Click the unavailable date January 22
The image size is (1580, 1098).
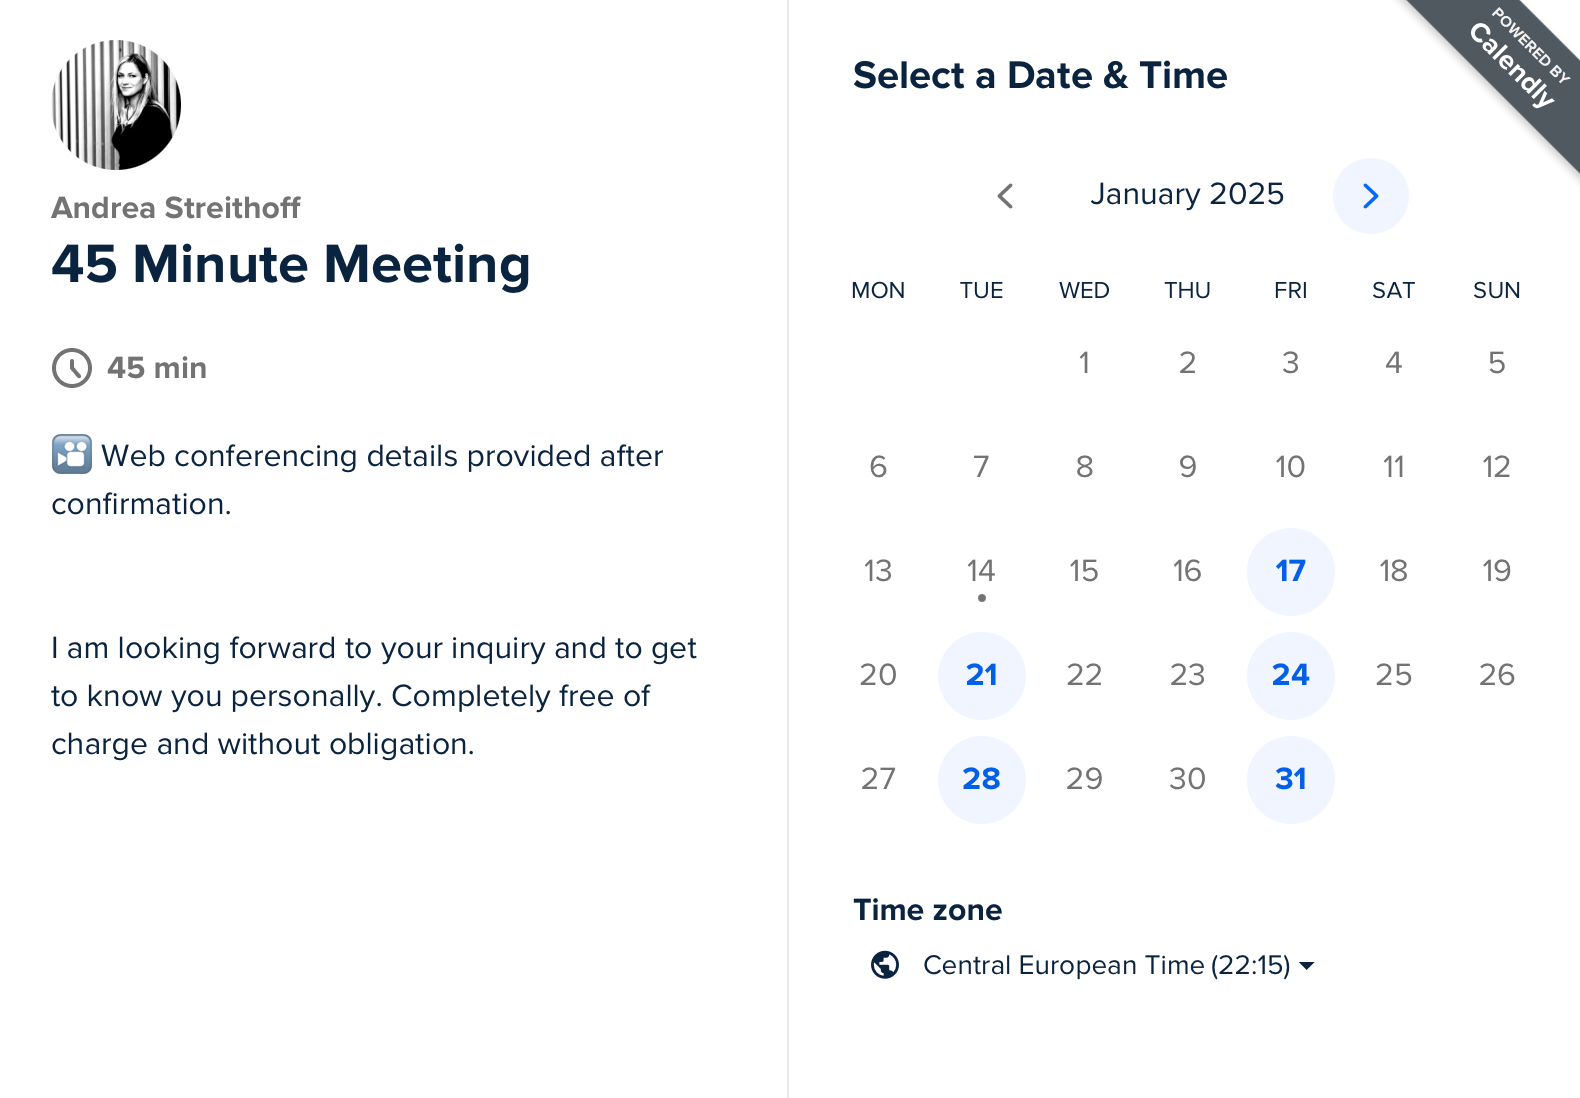(x=1084, y=675)
